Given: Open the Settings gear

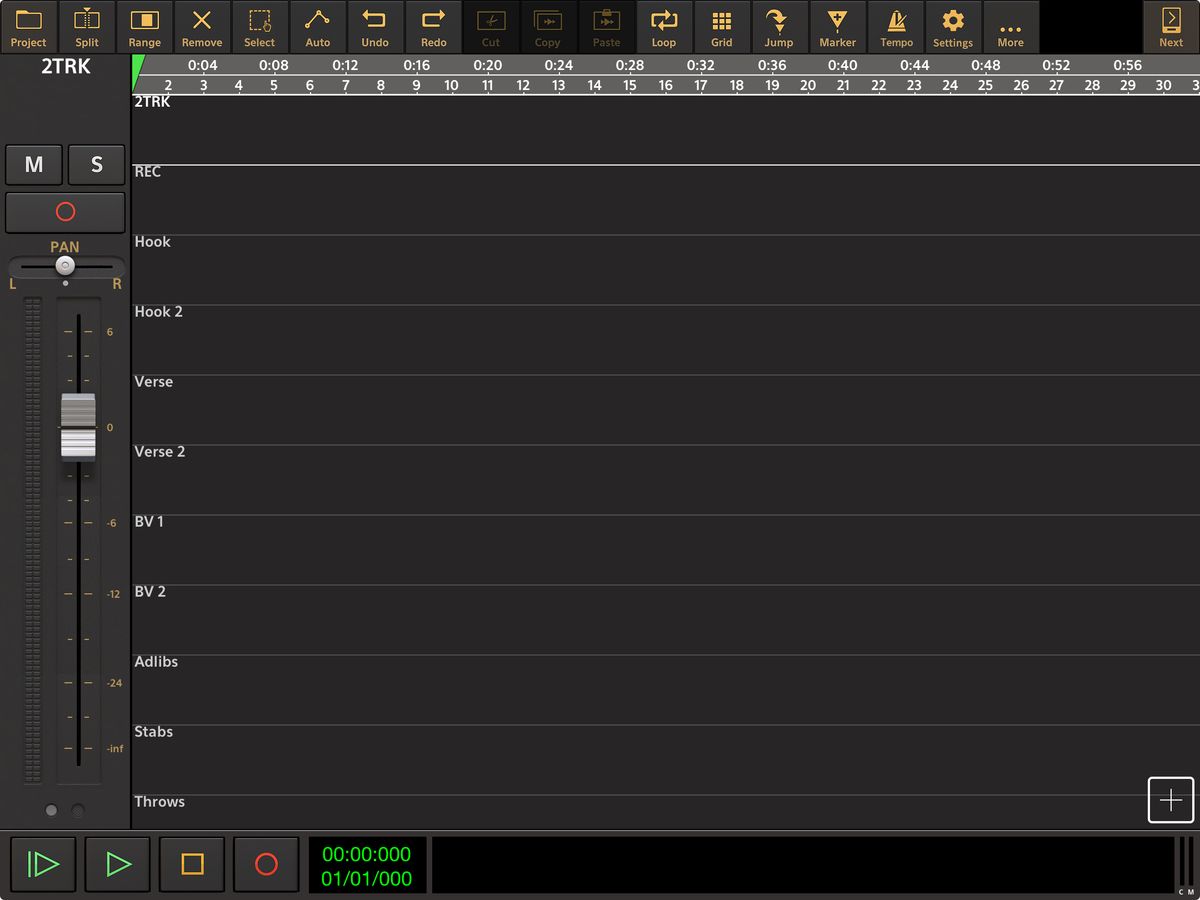Looking at the screenshot, I should 953,27.
